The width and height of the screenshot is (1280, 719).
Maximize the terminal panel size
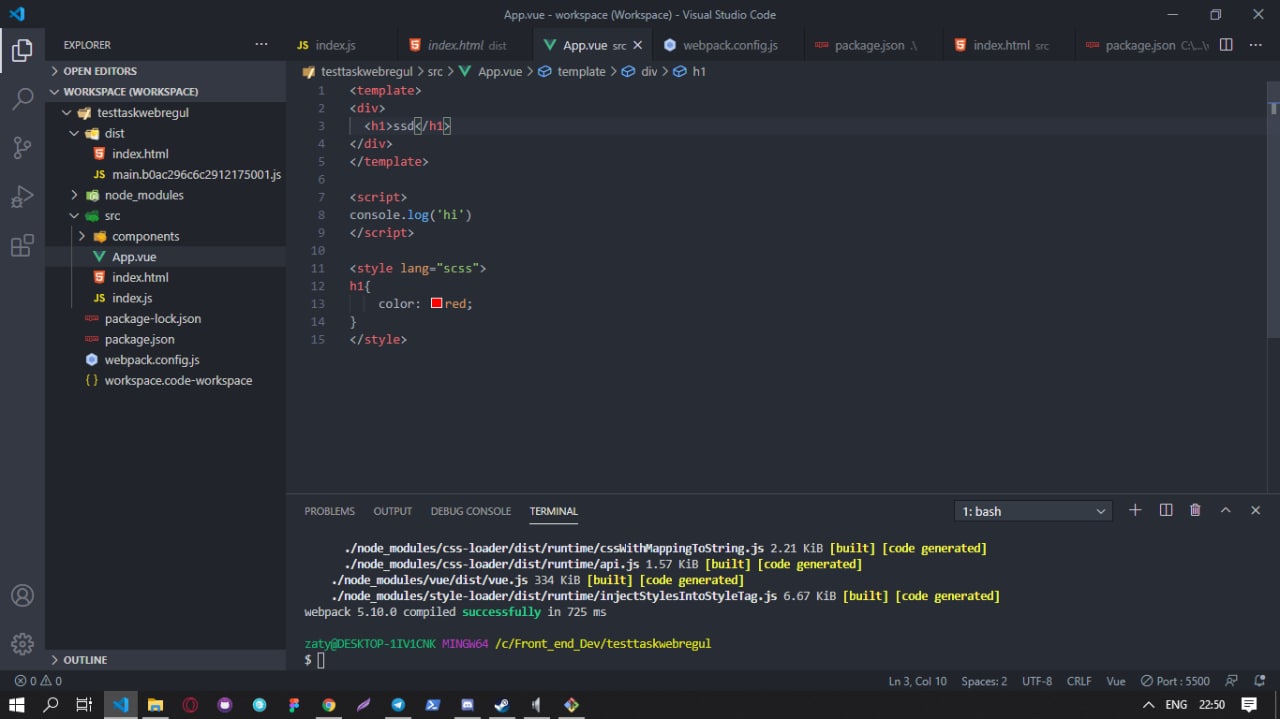coord(1225,510)
